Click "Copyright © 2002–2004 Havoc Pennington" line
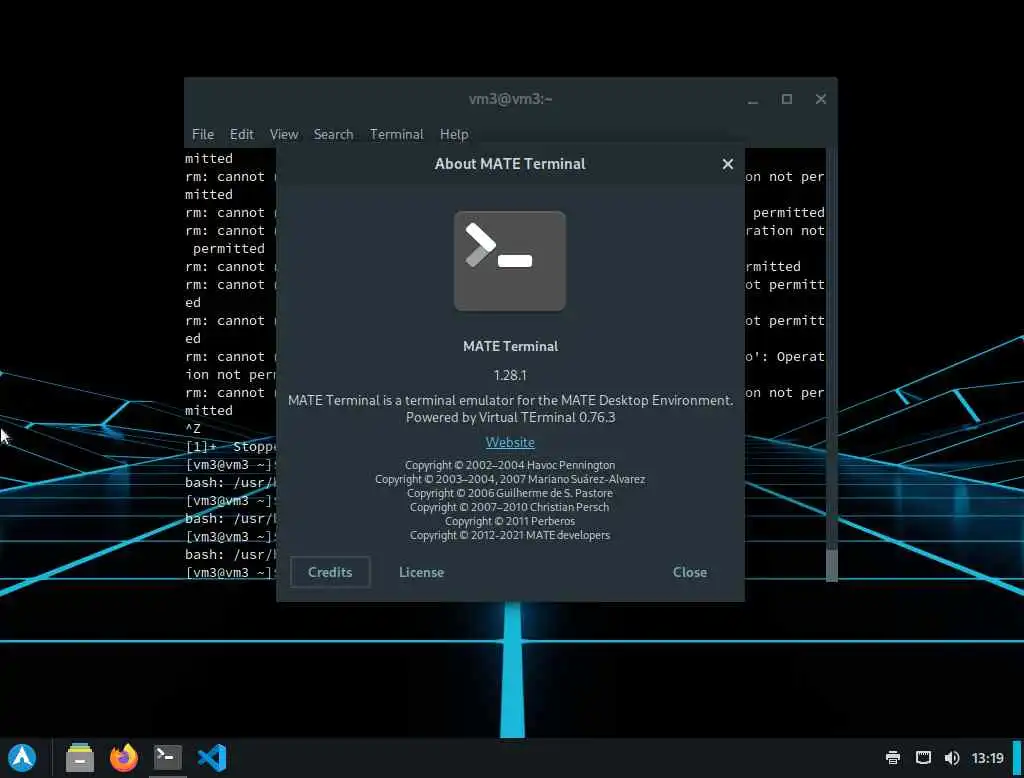1024x778 pixels. click(510, 465)
